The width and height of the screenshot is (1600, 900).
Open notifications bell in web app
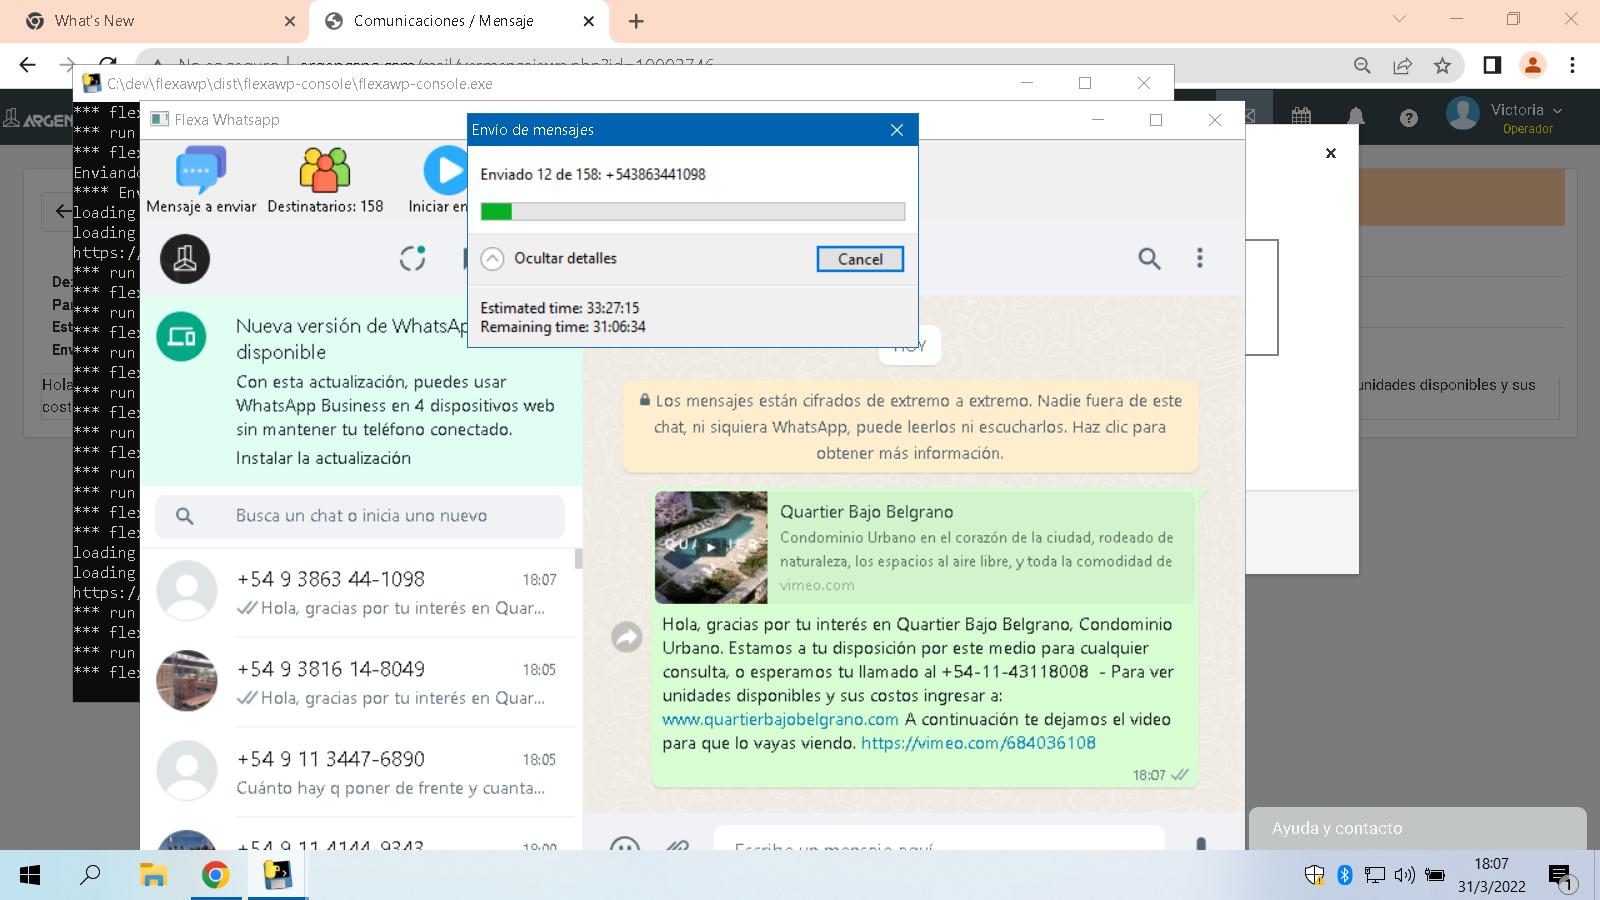click(1356, 117)
